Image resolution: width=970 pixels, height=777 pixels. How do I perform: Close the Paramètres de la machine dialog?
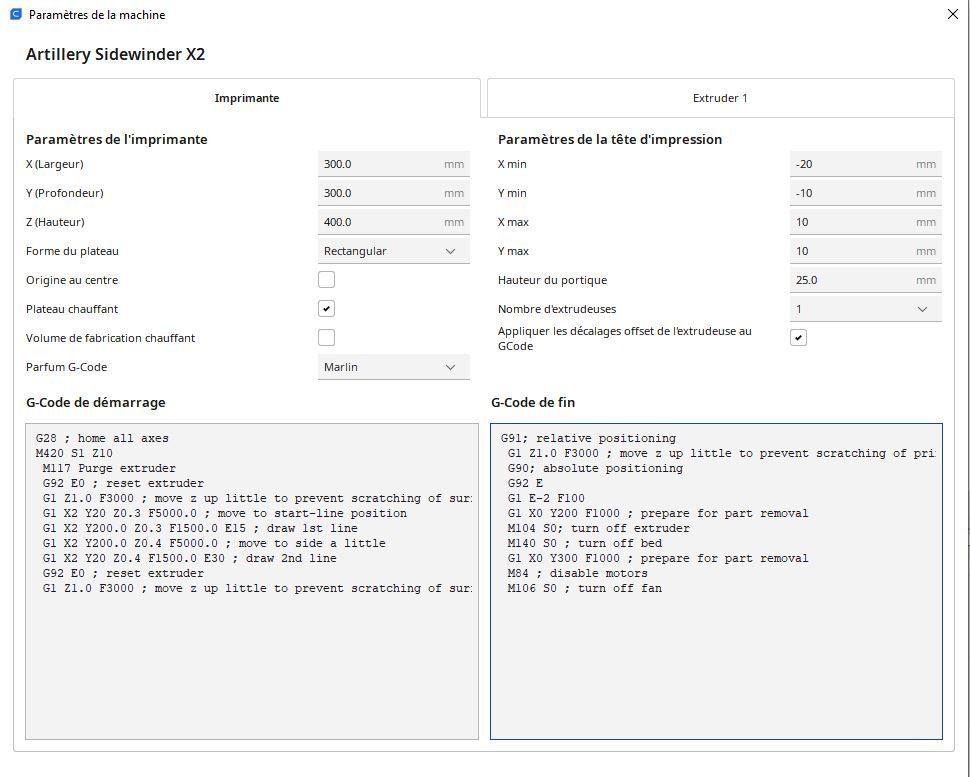953,14
